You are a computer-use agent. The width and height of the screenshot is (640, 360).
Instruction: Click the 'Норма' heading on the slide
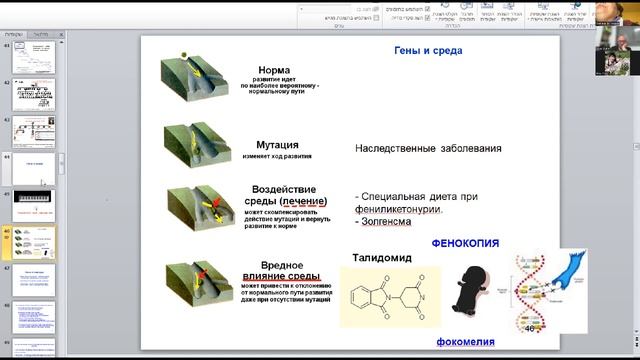[x=274, y=70]
